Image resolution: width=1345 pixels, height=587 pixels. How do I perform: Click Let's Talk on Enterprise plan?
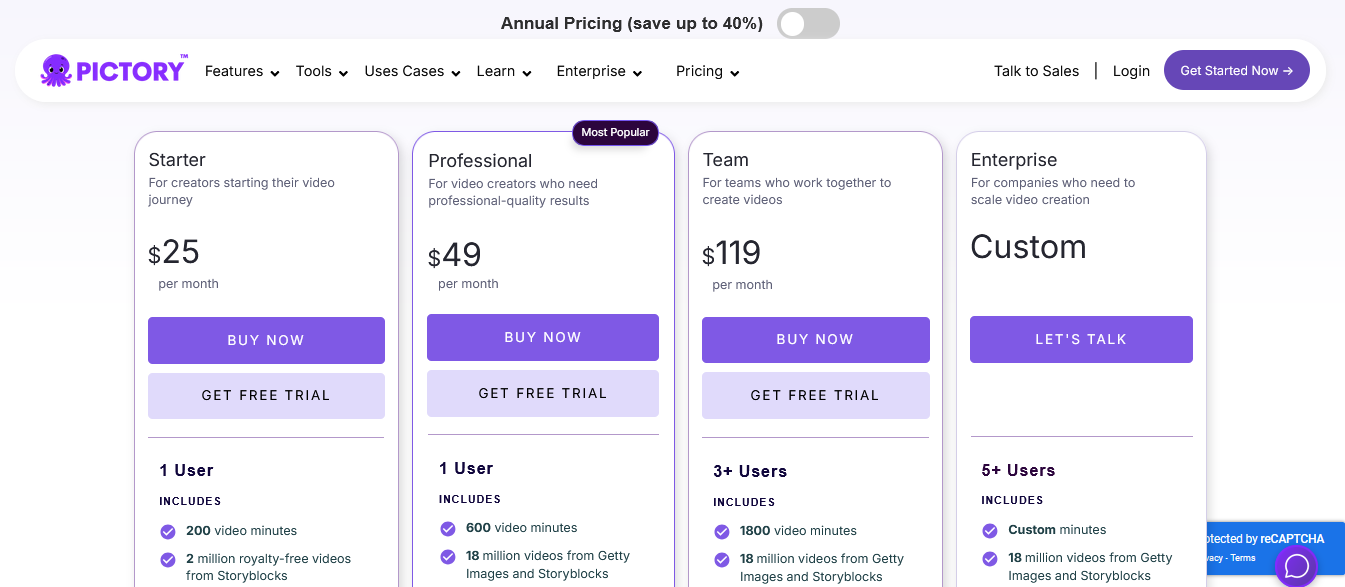[1081, 339]
